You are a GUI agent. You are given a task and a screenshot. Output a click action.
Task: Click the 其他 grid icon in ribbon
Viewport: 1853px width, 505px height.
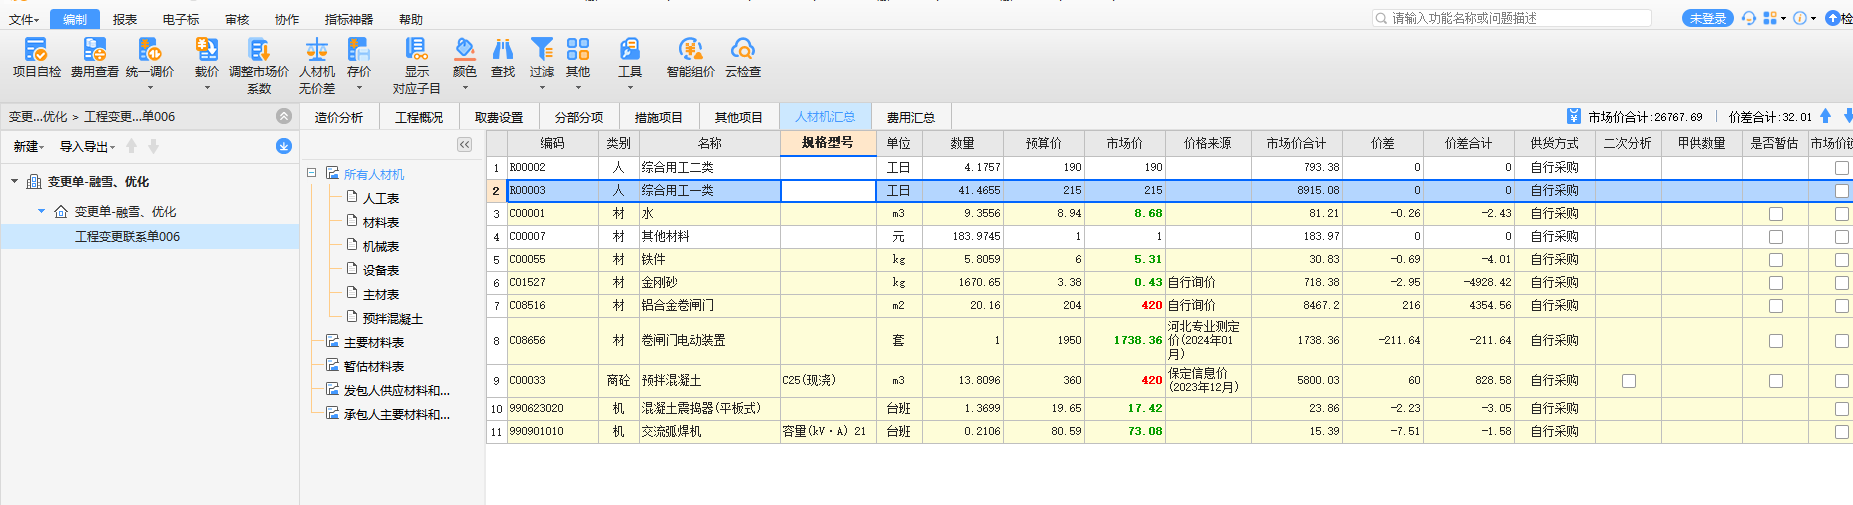577,49
